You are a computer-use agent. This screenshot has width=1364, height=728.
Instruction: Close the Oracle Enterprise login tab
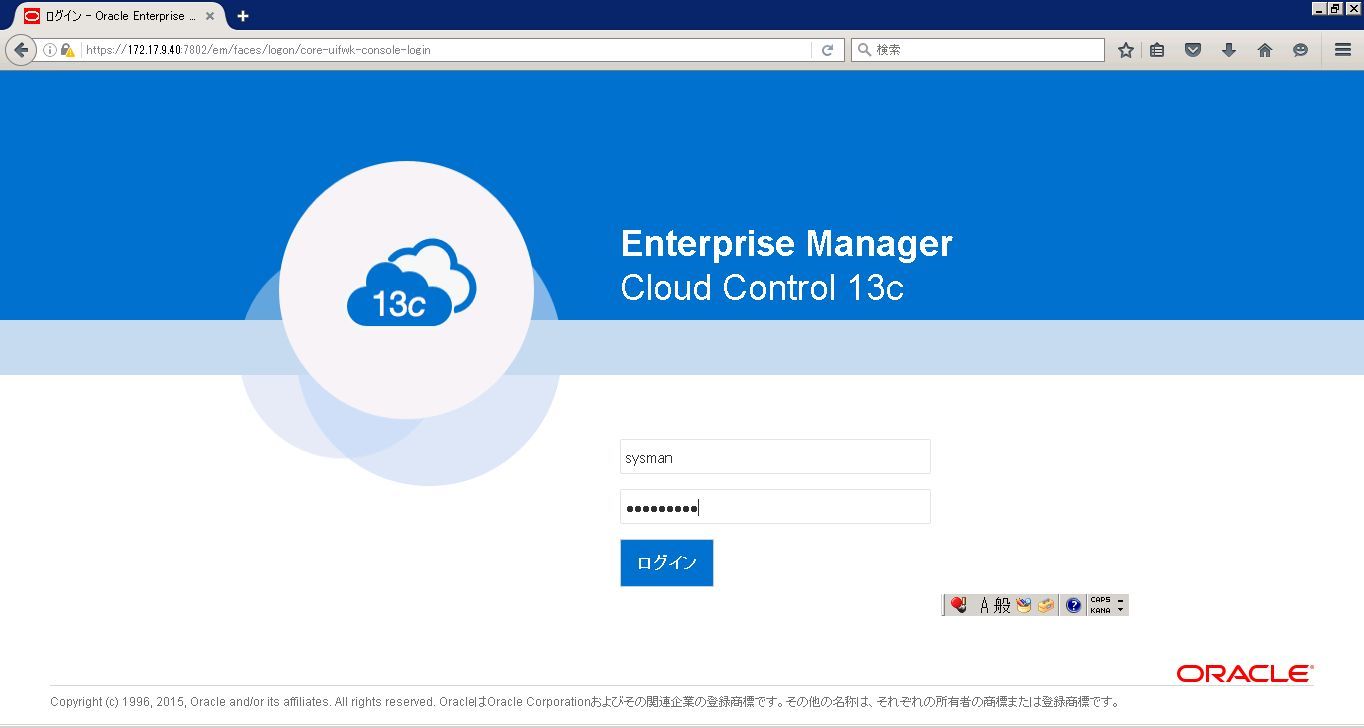[x=210, y=16]
